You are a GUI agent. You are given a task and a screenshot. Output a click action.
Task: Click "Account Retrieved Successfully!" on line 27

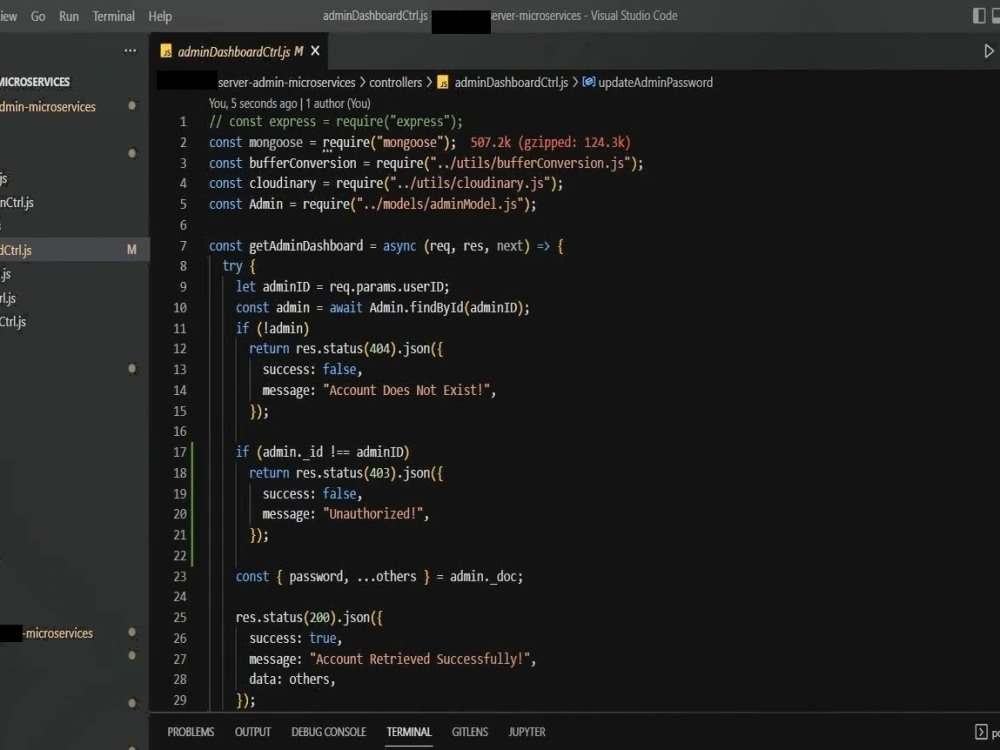click(x=420, y=659)
